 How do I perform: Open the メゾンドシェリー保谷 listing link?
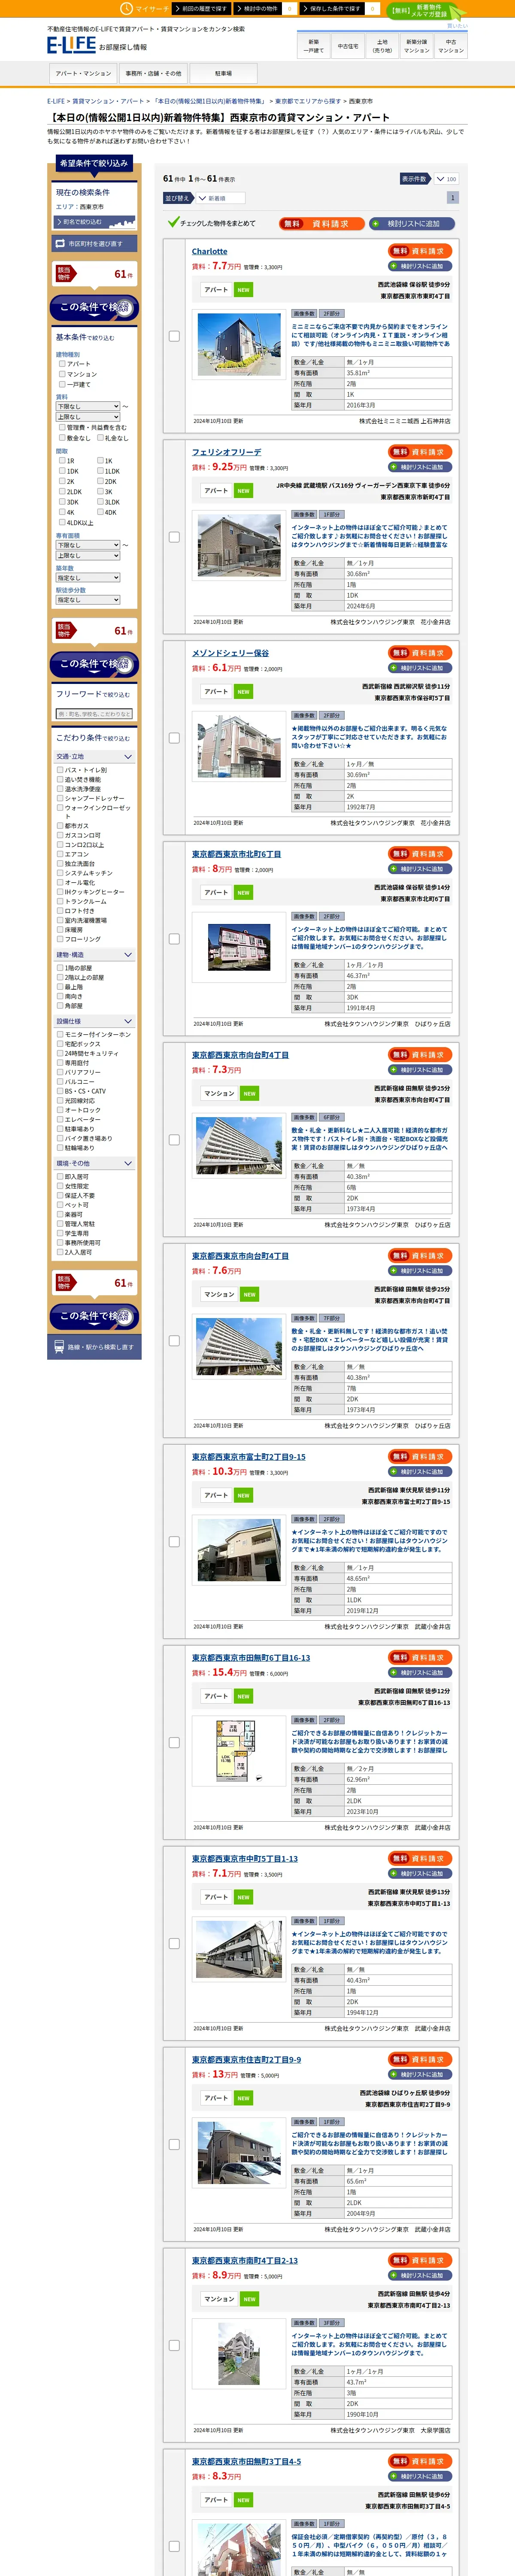pyautogui.click(x=230, y=653)
